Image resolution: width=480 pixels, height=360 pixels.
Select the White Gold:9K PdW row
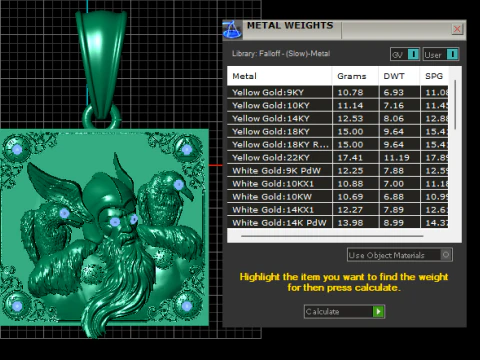tap(338, 170)
